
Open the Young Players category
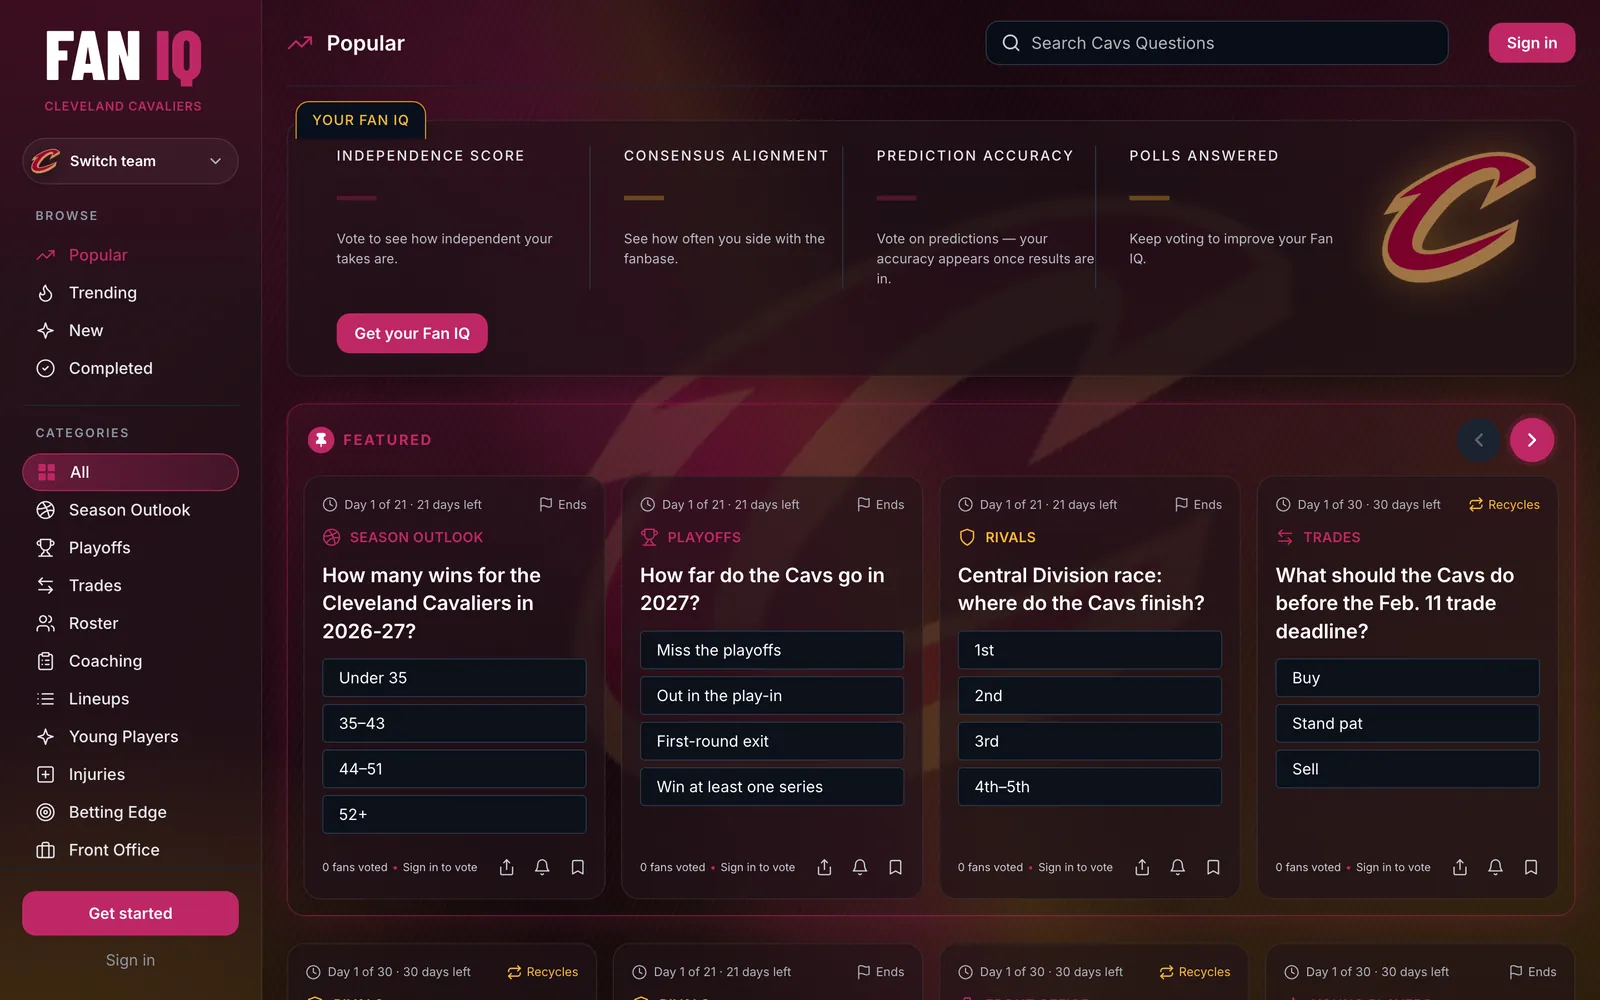(130, 737)
